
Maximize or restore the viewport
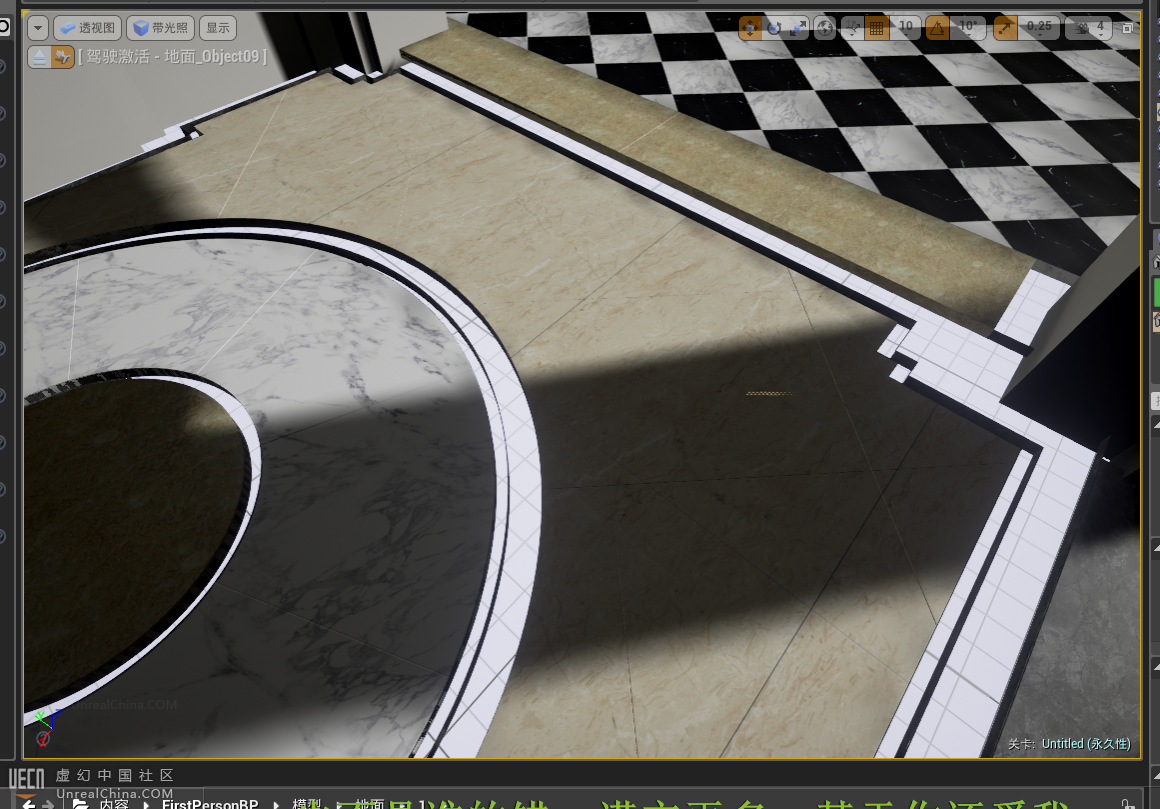click(x=1127, y=28)
